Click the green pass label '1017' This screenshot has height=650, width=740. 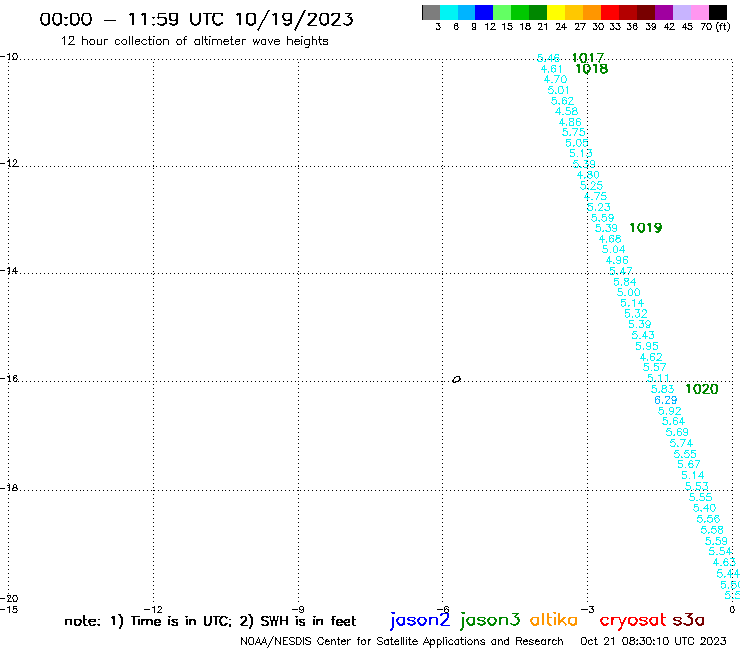(x=588, y=58)
